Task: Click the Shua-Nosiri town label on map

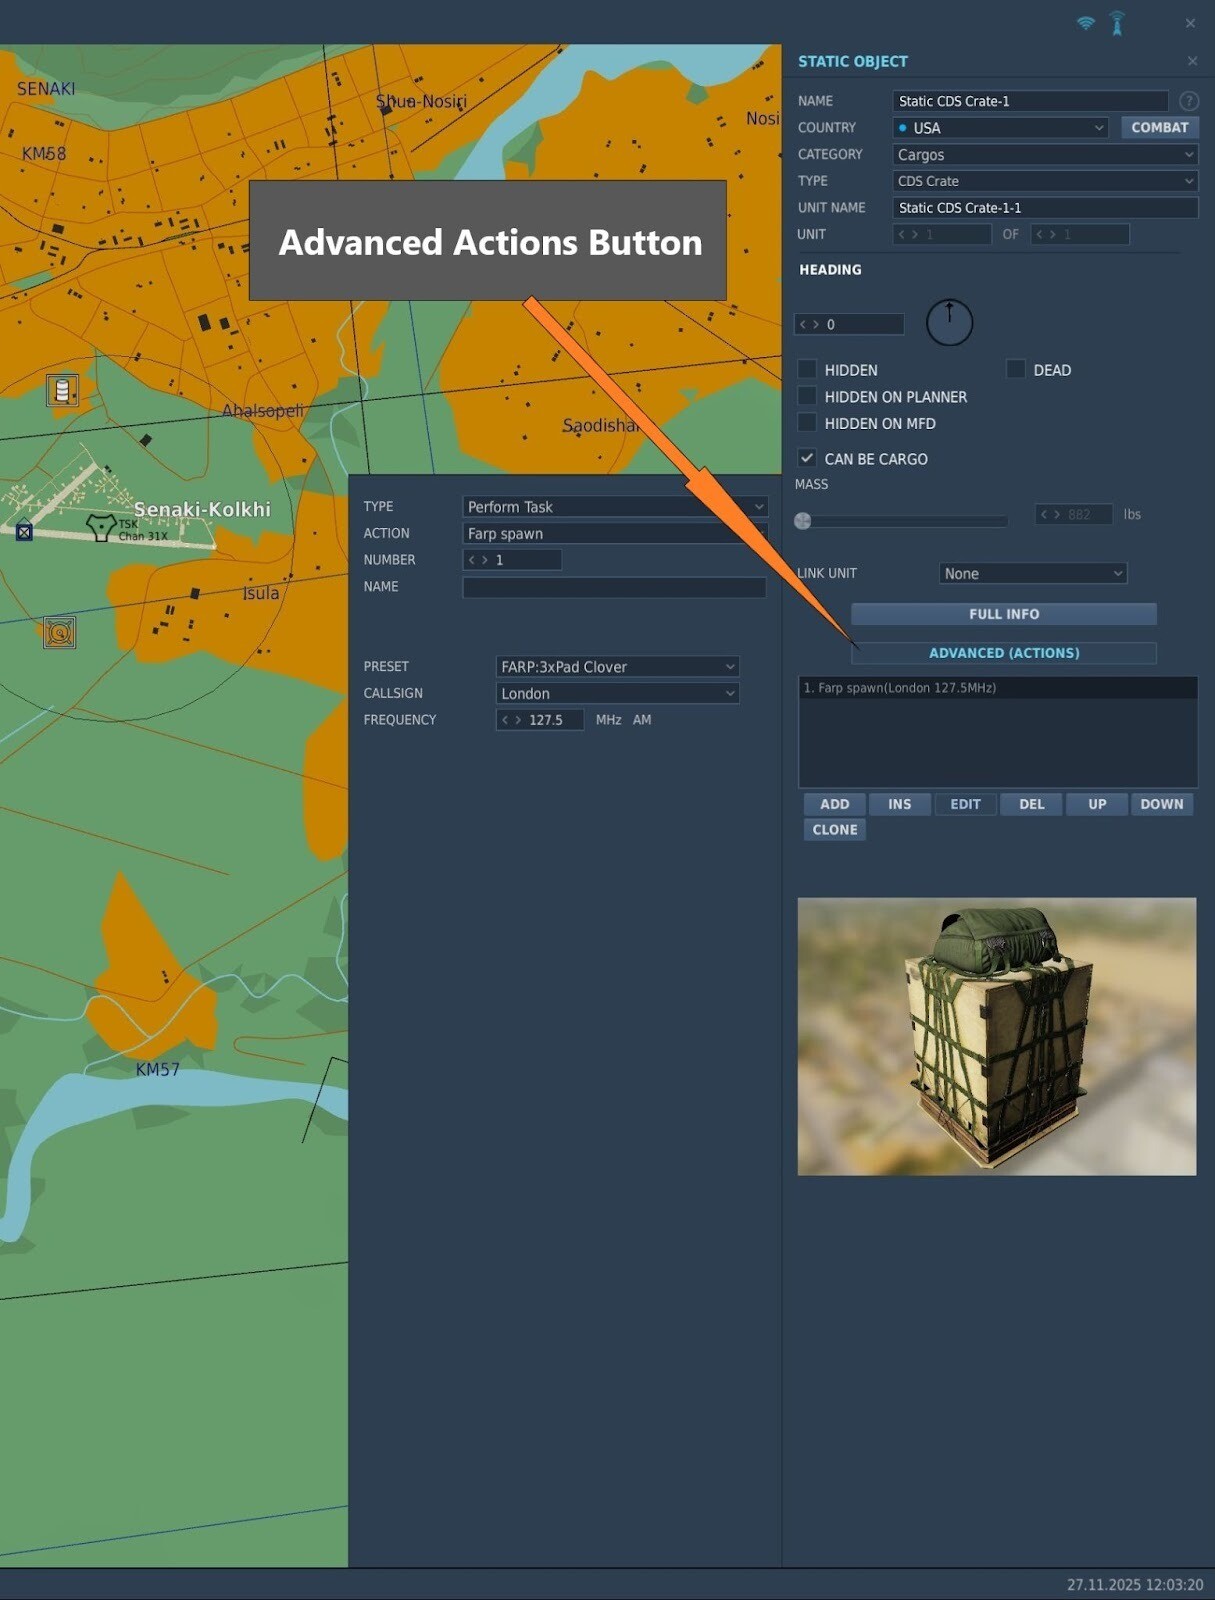Action: pyautogui.click(x=421, y=101)
